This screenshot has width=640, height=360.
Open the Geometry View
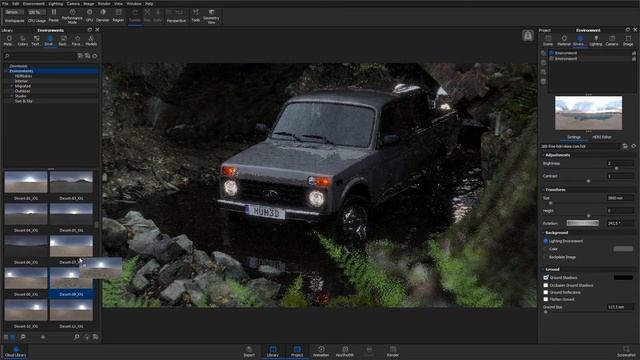click(211, 16)
